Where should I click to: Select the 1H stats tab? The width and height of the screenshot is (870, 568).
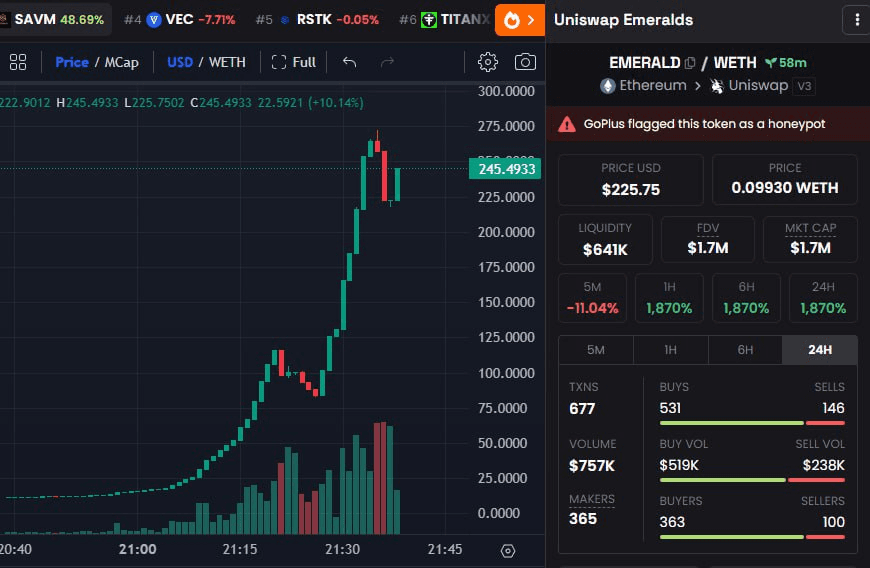pos(671,350)
